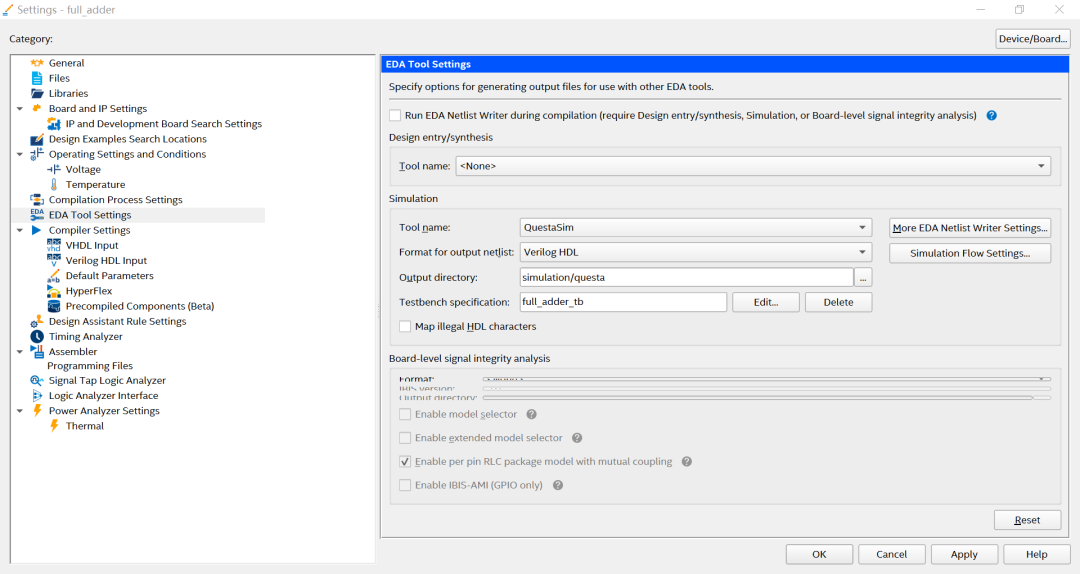
Task: Click the help icon beside EDA Netlist Writer
Action: click(991, 116)
